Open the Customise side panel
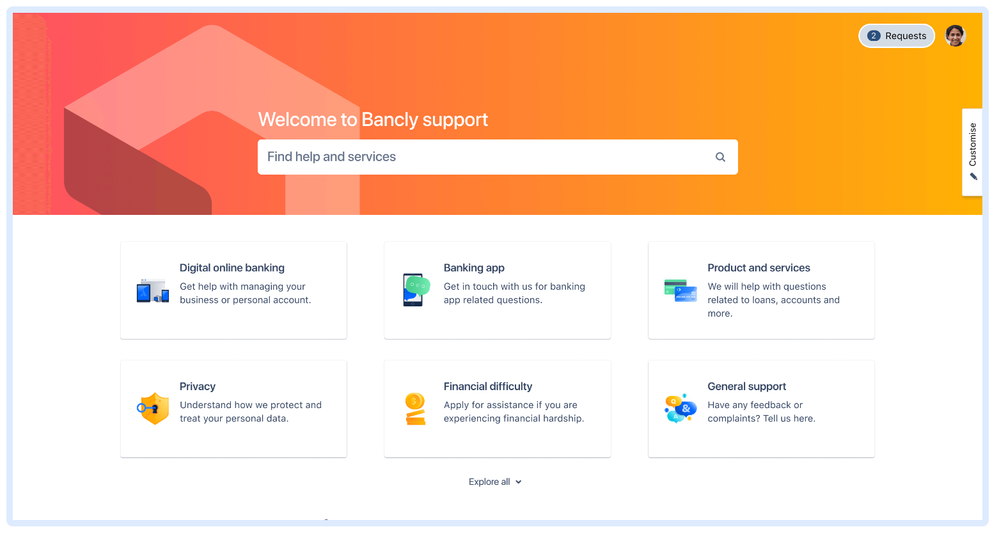This screenshot has height=536, width=999. 972,152
